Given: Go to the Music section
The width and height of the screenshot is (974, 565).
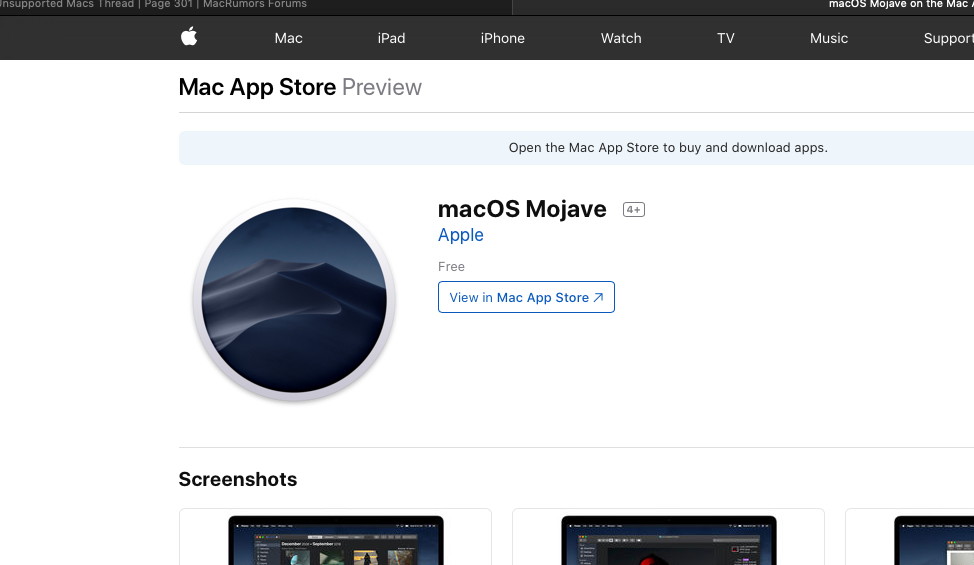Looking at the screenshot, I should [x=829, y=38].
